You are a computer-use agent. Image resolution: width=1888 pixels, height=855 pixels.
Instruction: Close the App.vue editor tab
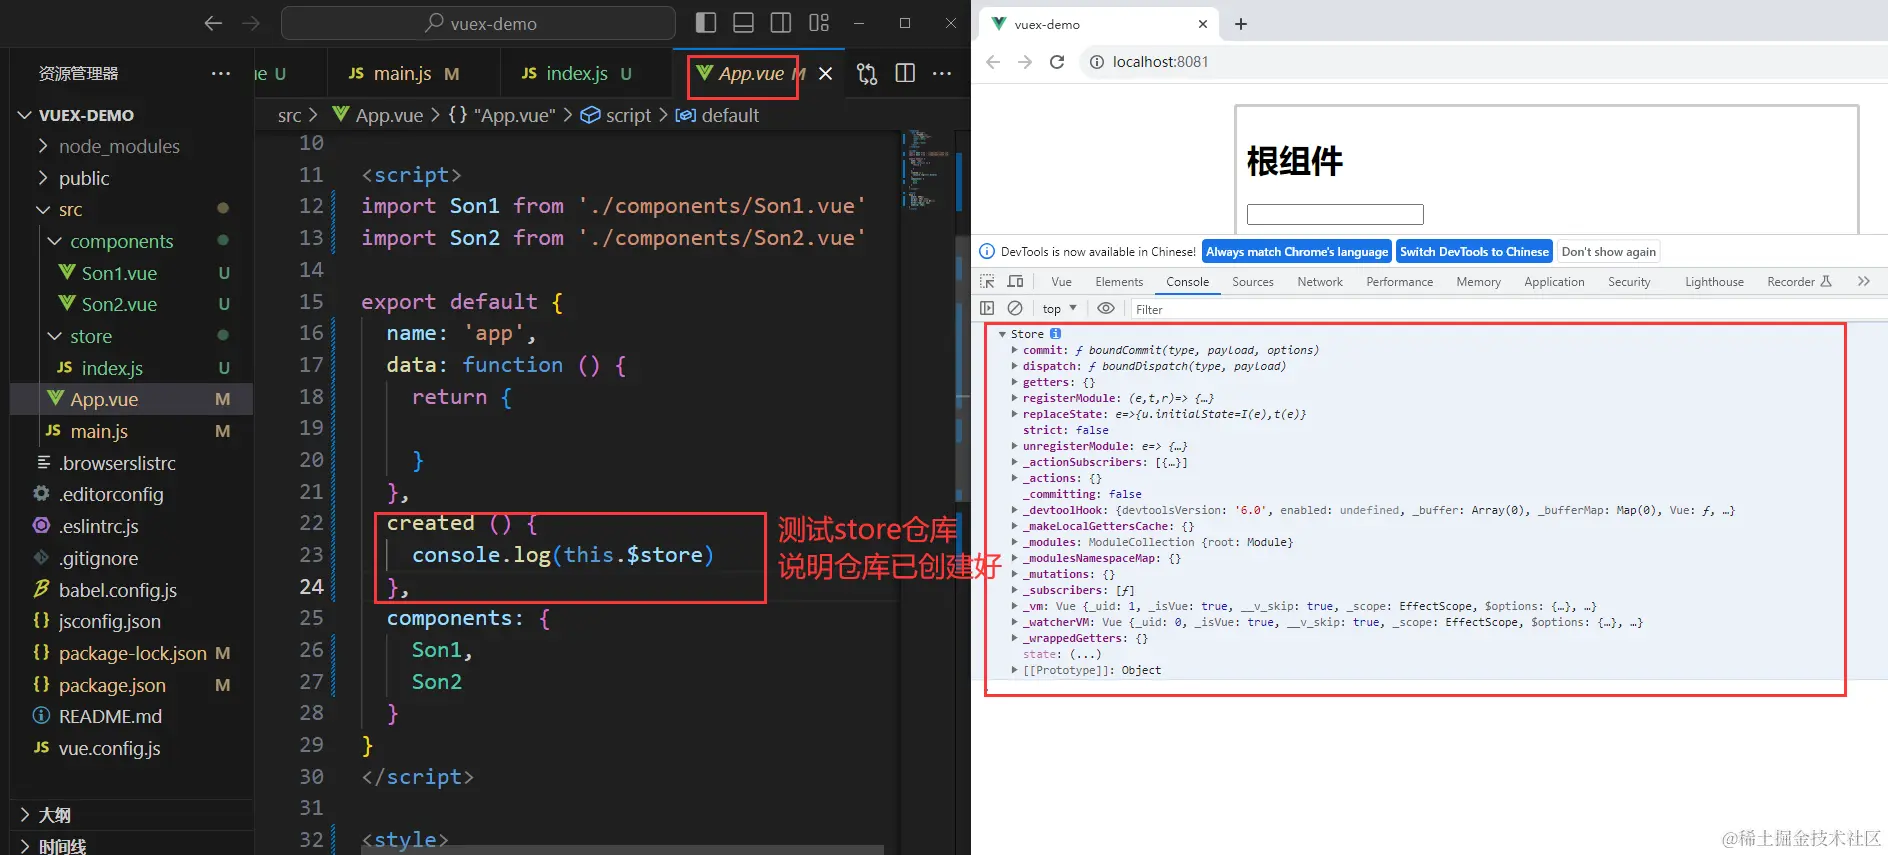pyautogui.click(x=825, y=74)
